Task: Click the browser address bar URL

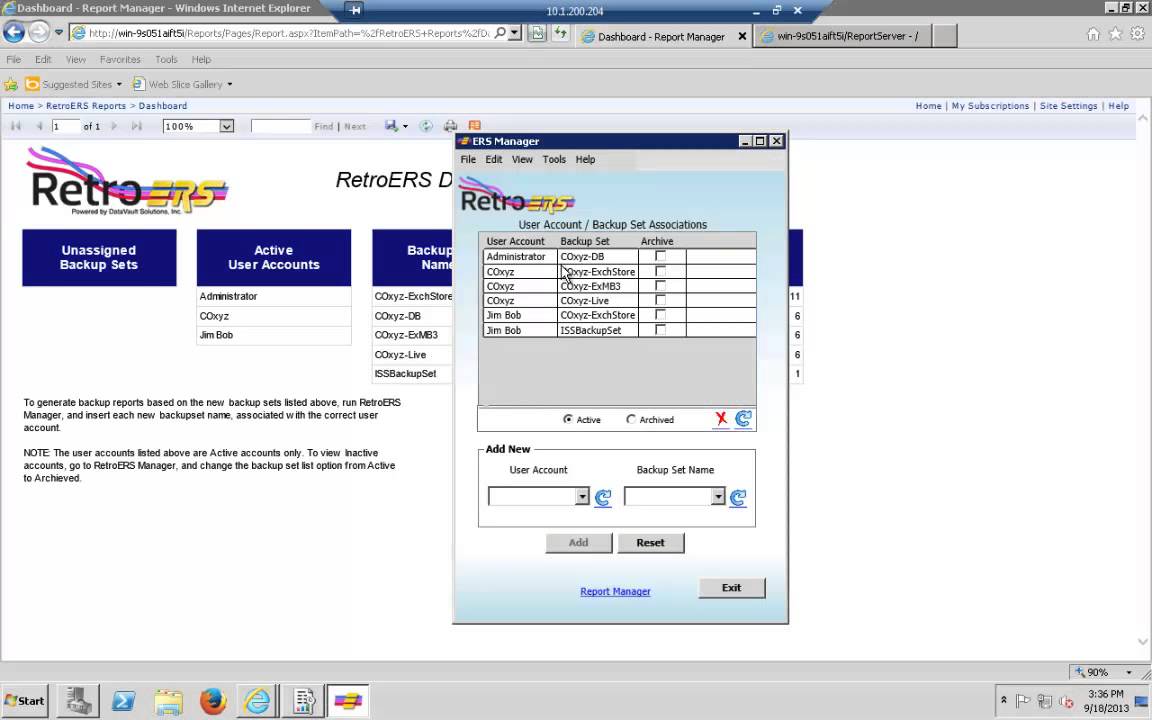Action: [289, 33]
